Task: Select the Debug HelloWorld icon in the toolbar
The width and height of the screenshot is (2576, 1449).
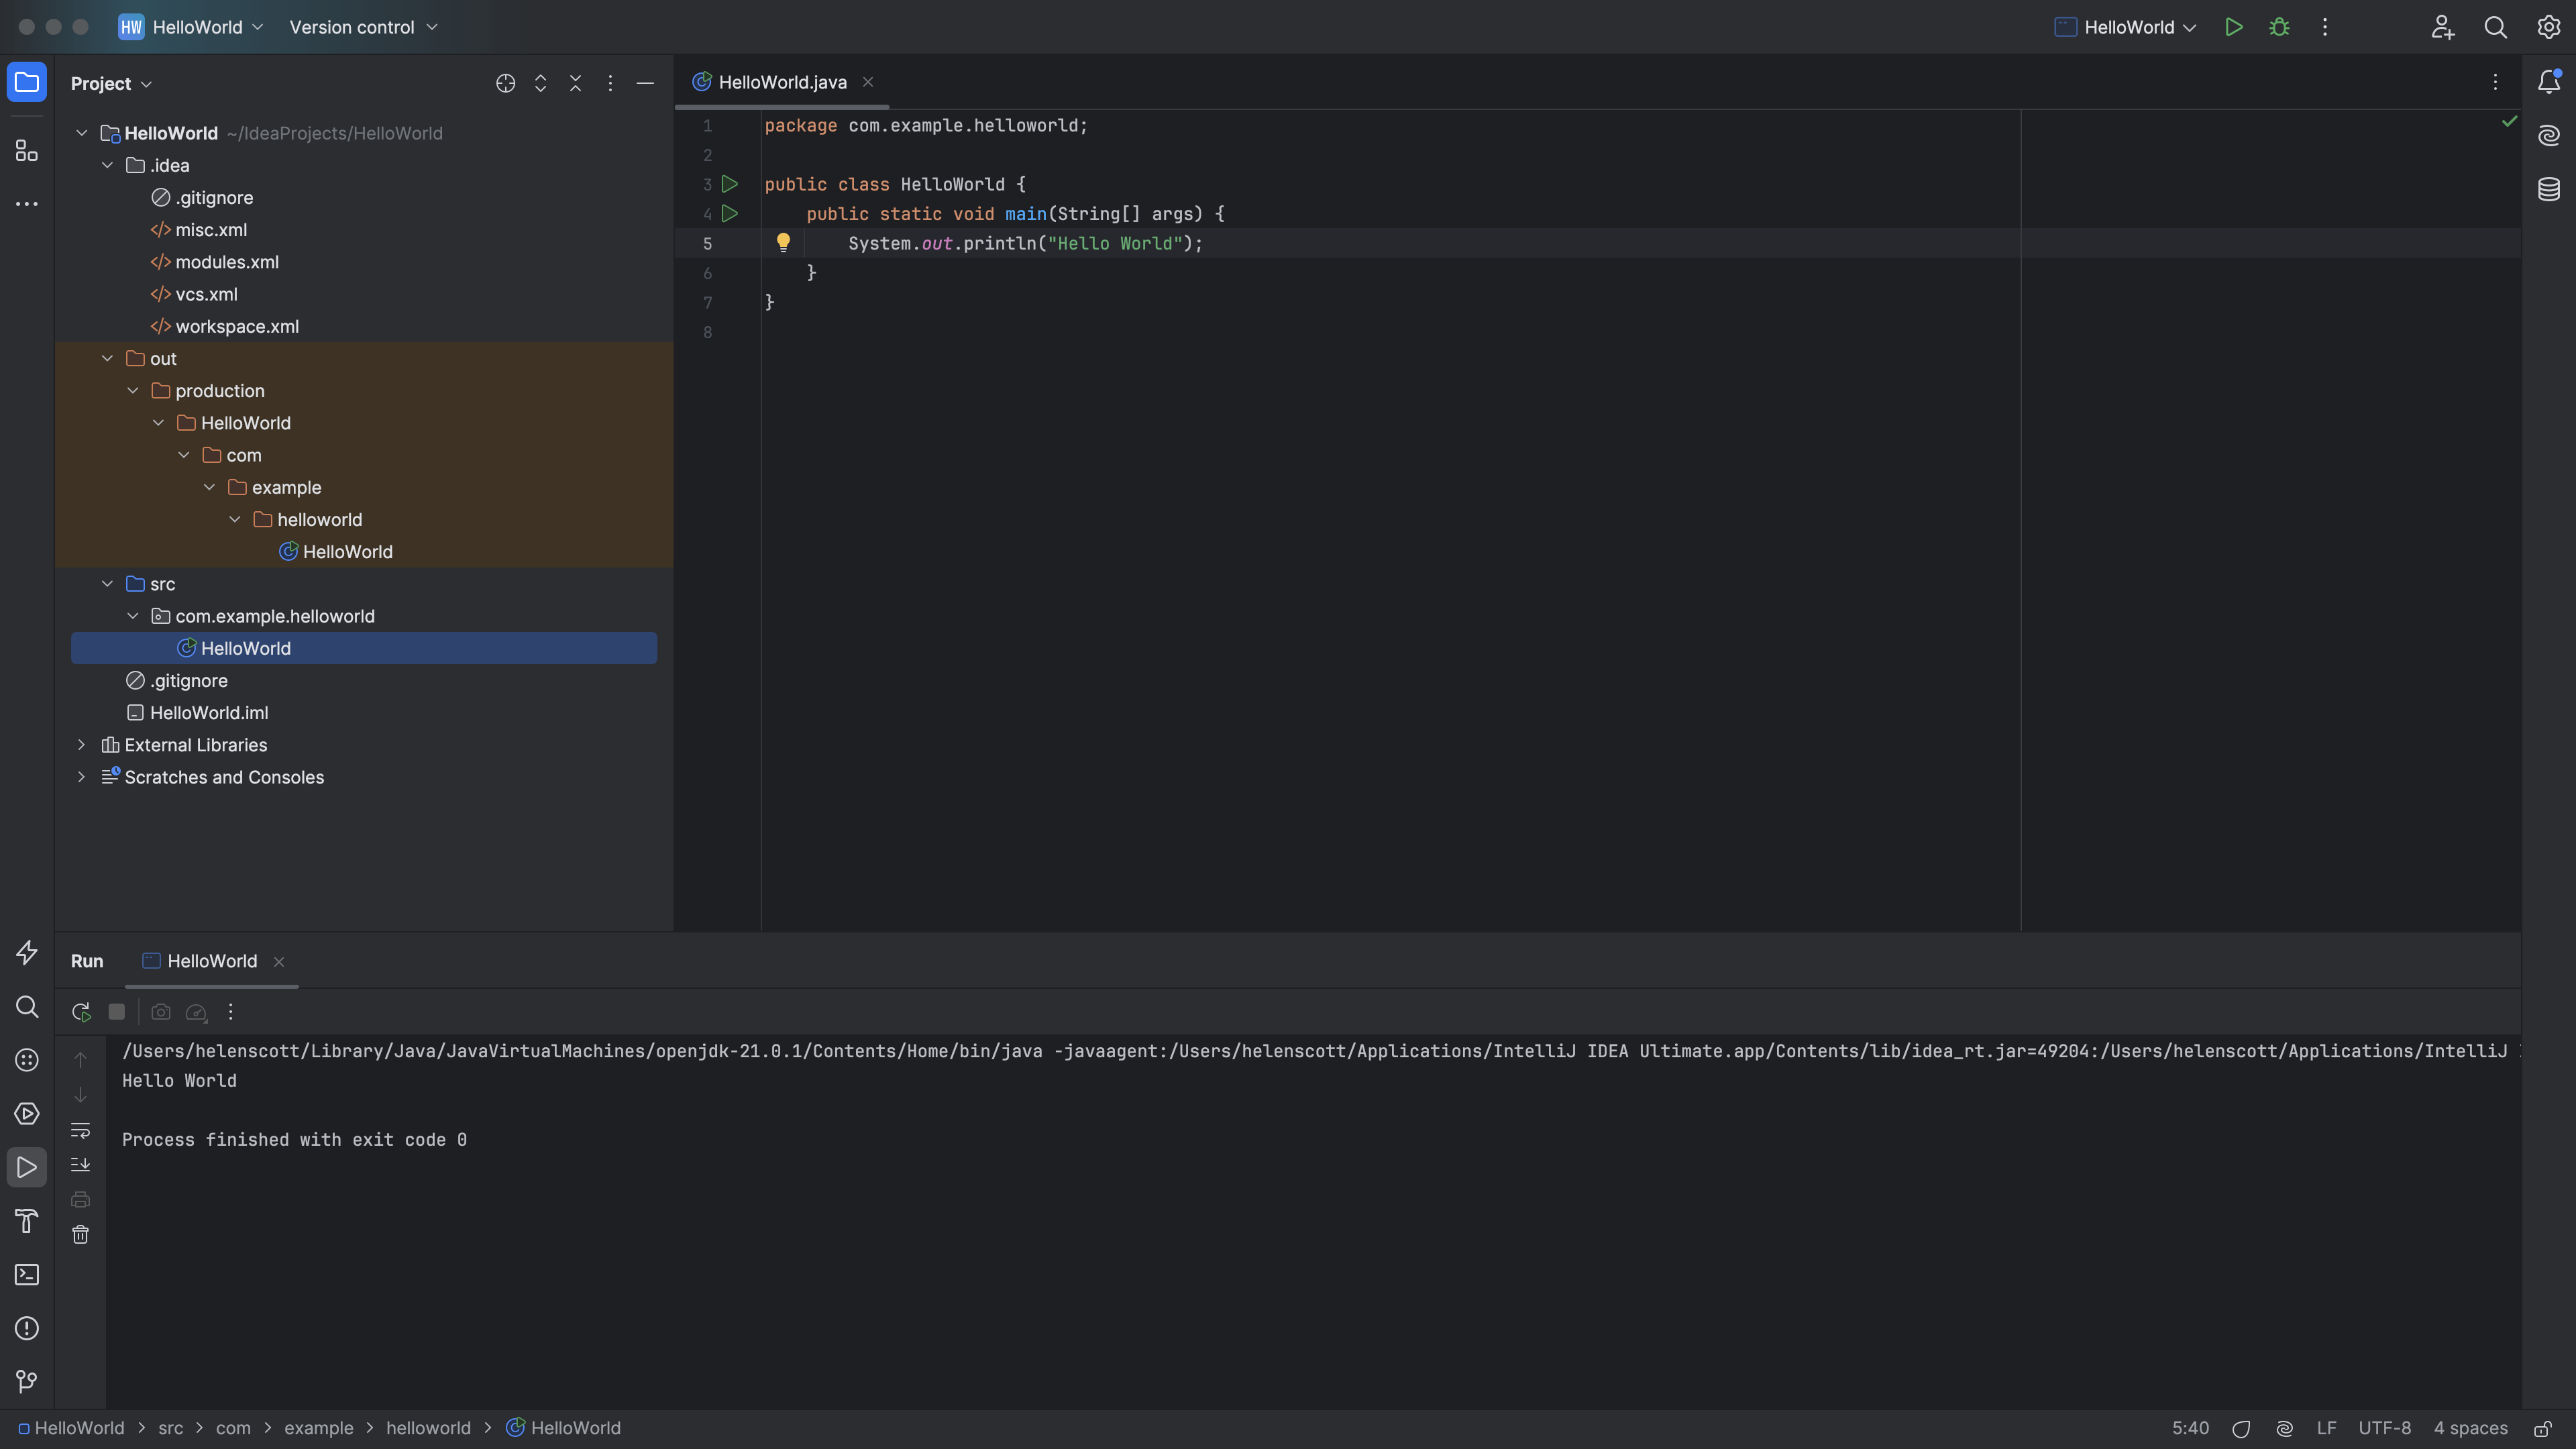Action: point(2281,27)
